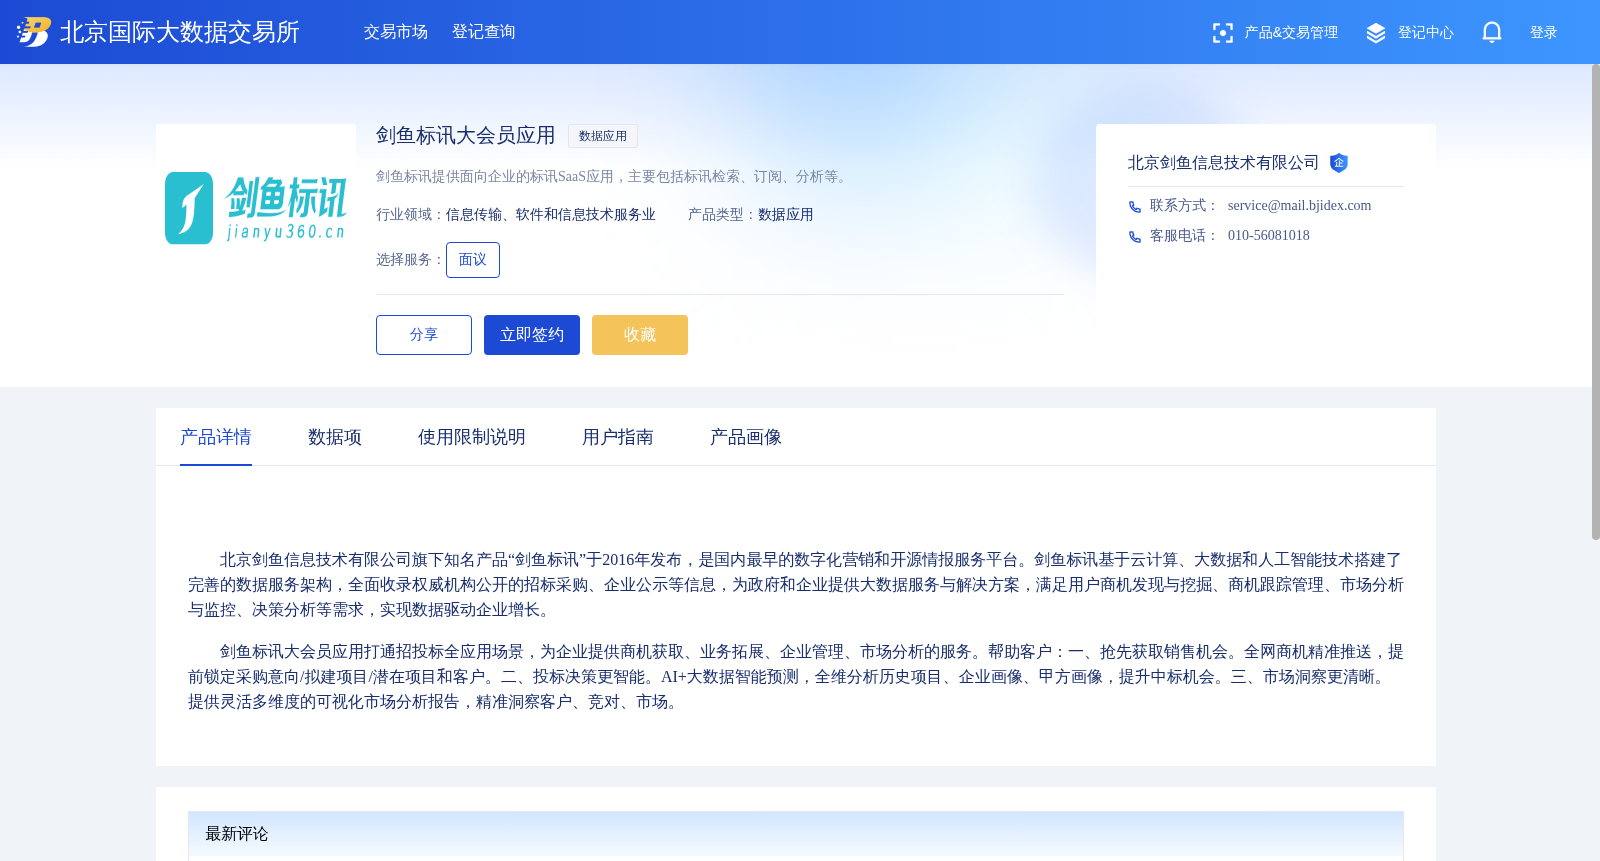Image resolution: width=1600 pixels, height=861 pixels.
Task: Click the Beijing data exchange logo icon
Action: coord(33,32)
